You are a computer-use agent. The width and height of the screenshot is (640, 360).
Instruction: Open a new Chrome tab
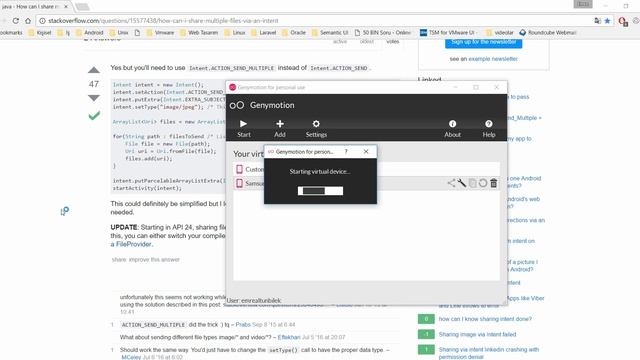pyautogui.click(x=82, y=7)
